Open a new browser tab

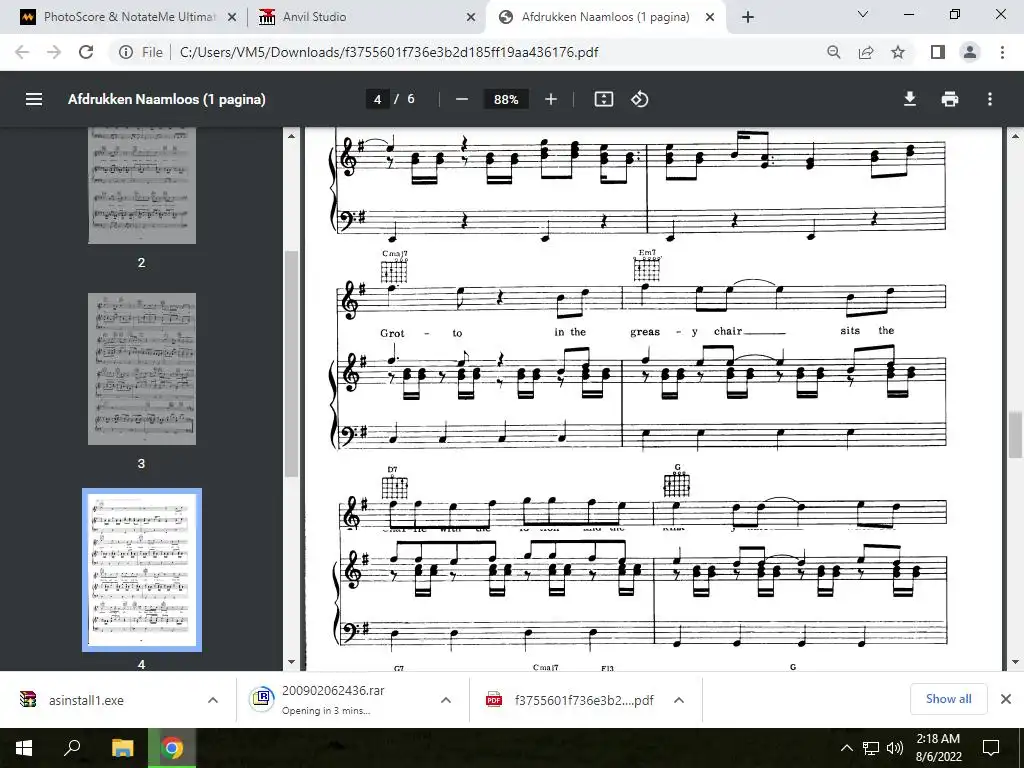748,18
